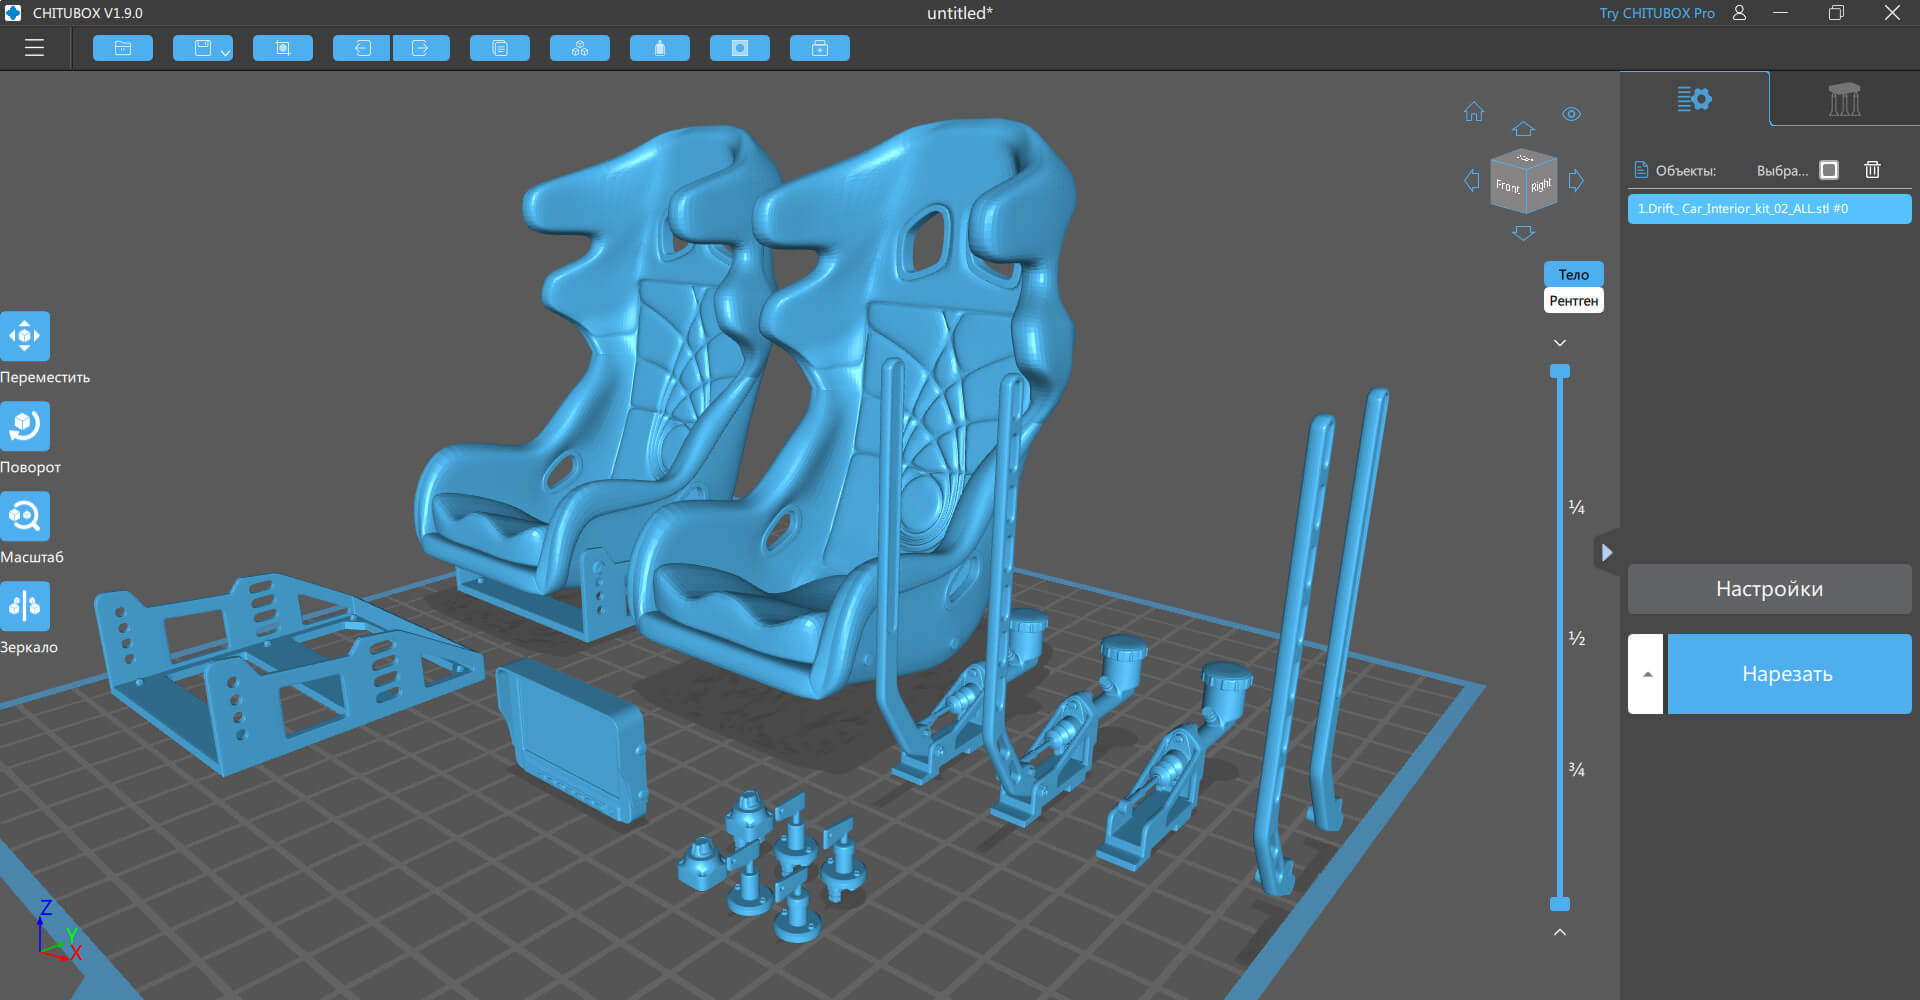Select the Rotate (Поворот) tool
The height and width of the screenshot is (1000, 1920).
click(25, 426)
